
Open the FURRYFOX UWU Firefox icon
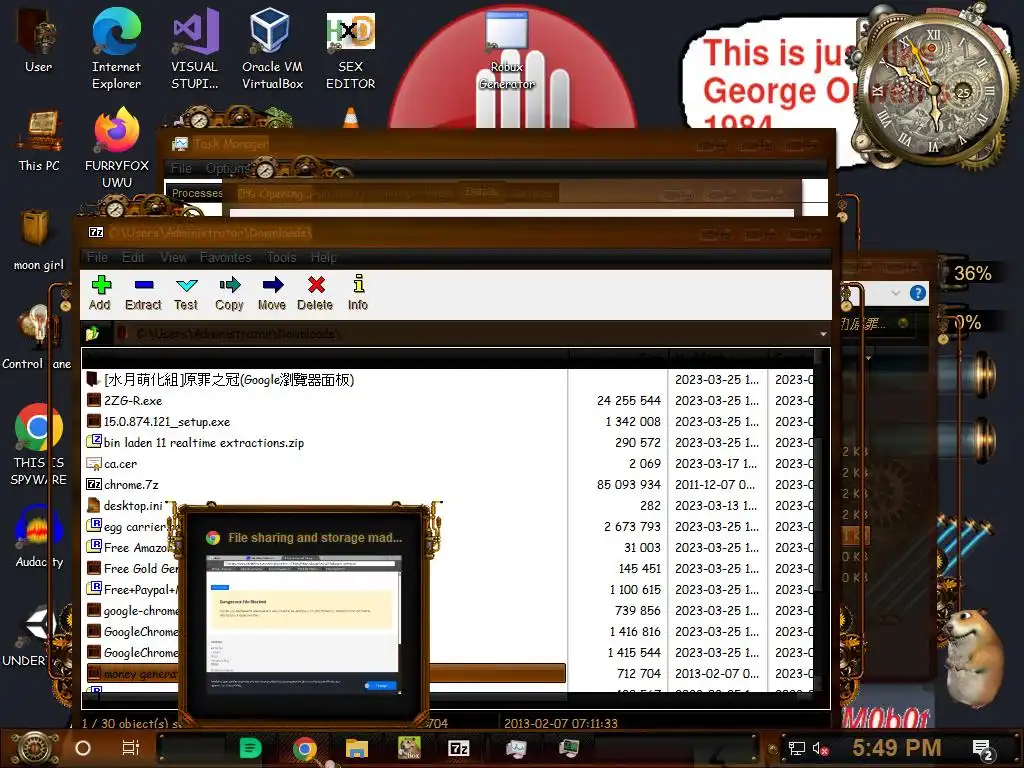(117, 148)
